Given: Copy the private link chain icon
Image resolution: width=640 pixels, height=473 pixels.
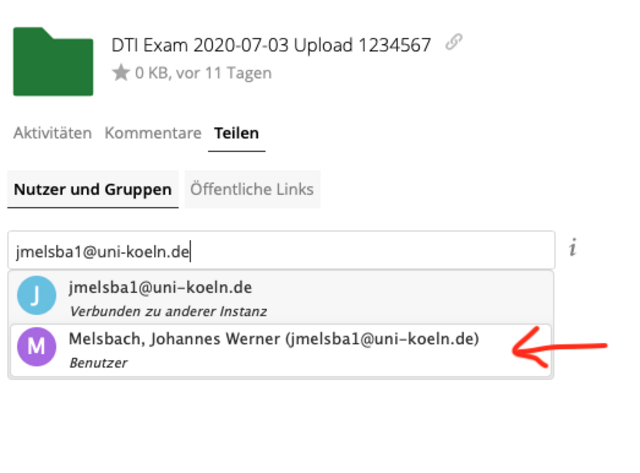Looking at the screenshot, I should [x=453, y=42].
